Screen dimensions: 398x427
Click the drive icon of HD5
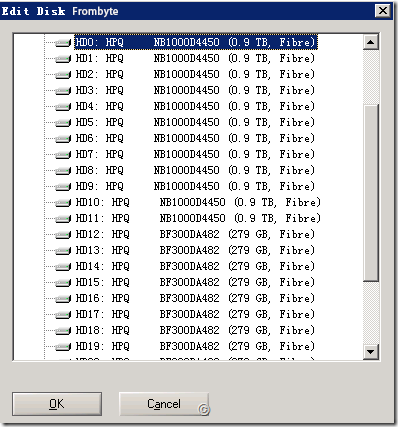(x=63, y=122)
